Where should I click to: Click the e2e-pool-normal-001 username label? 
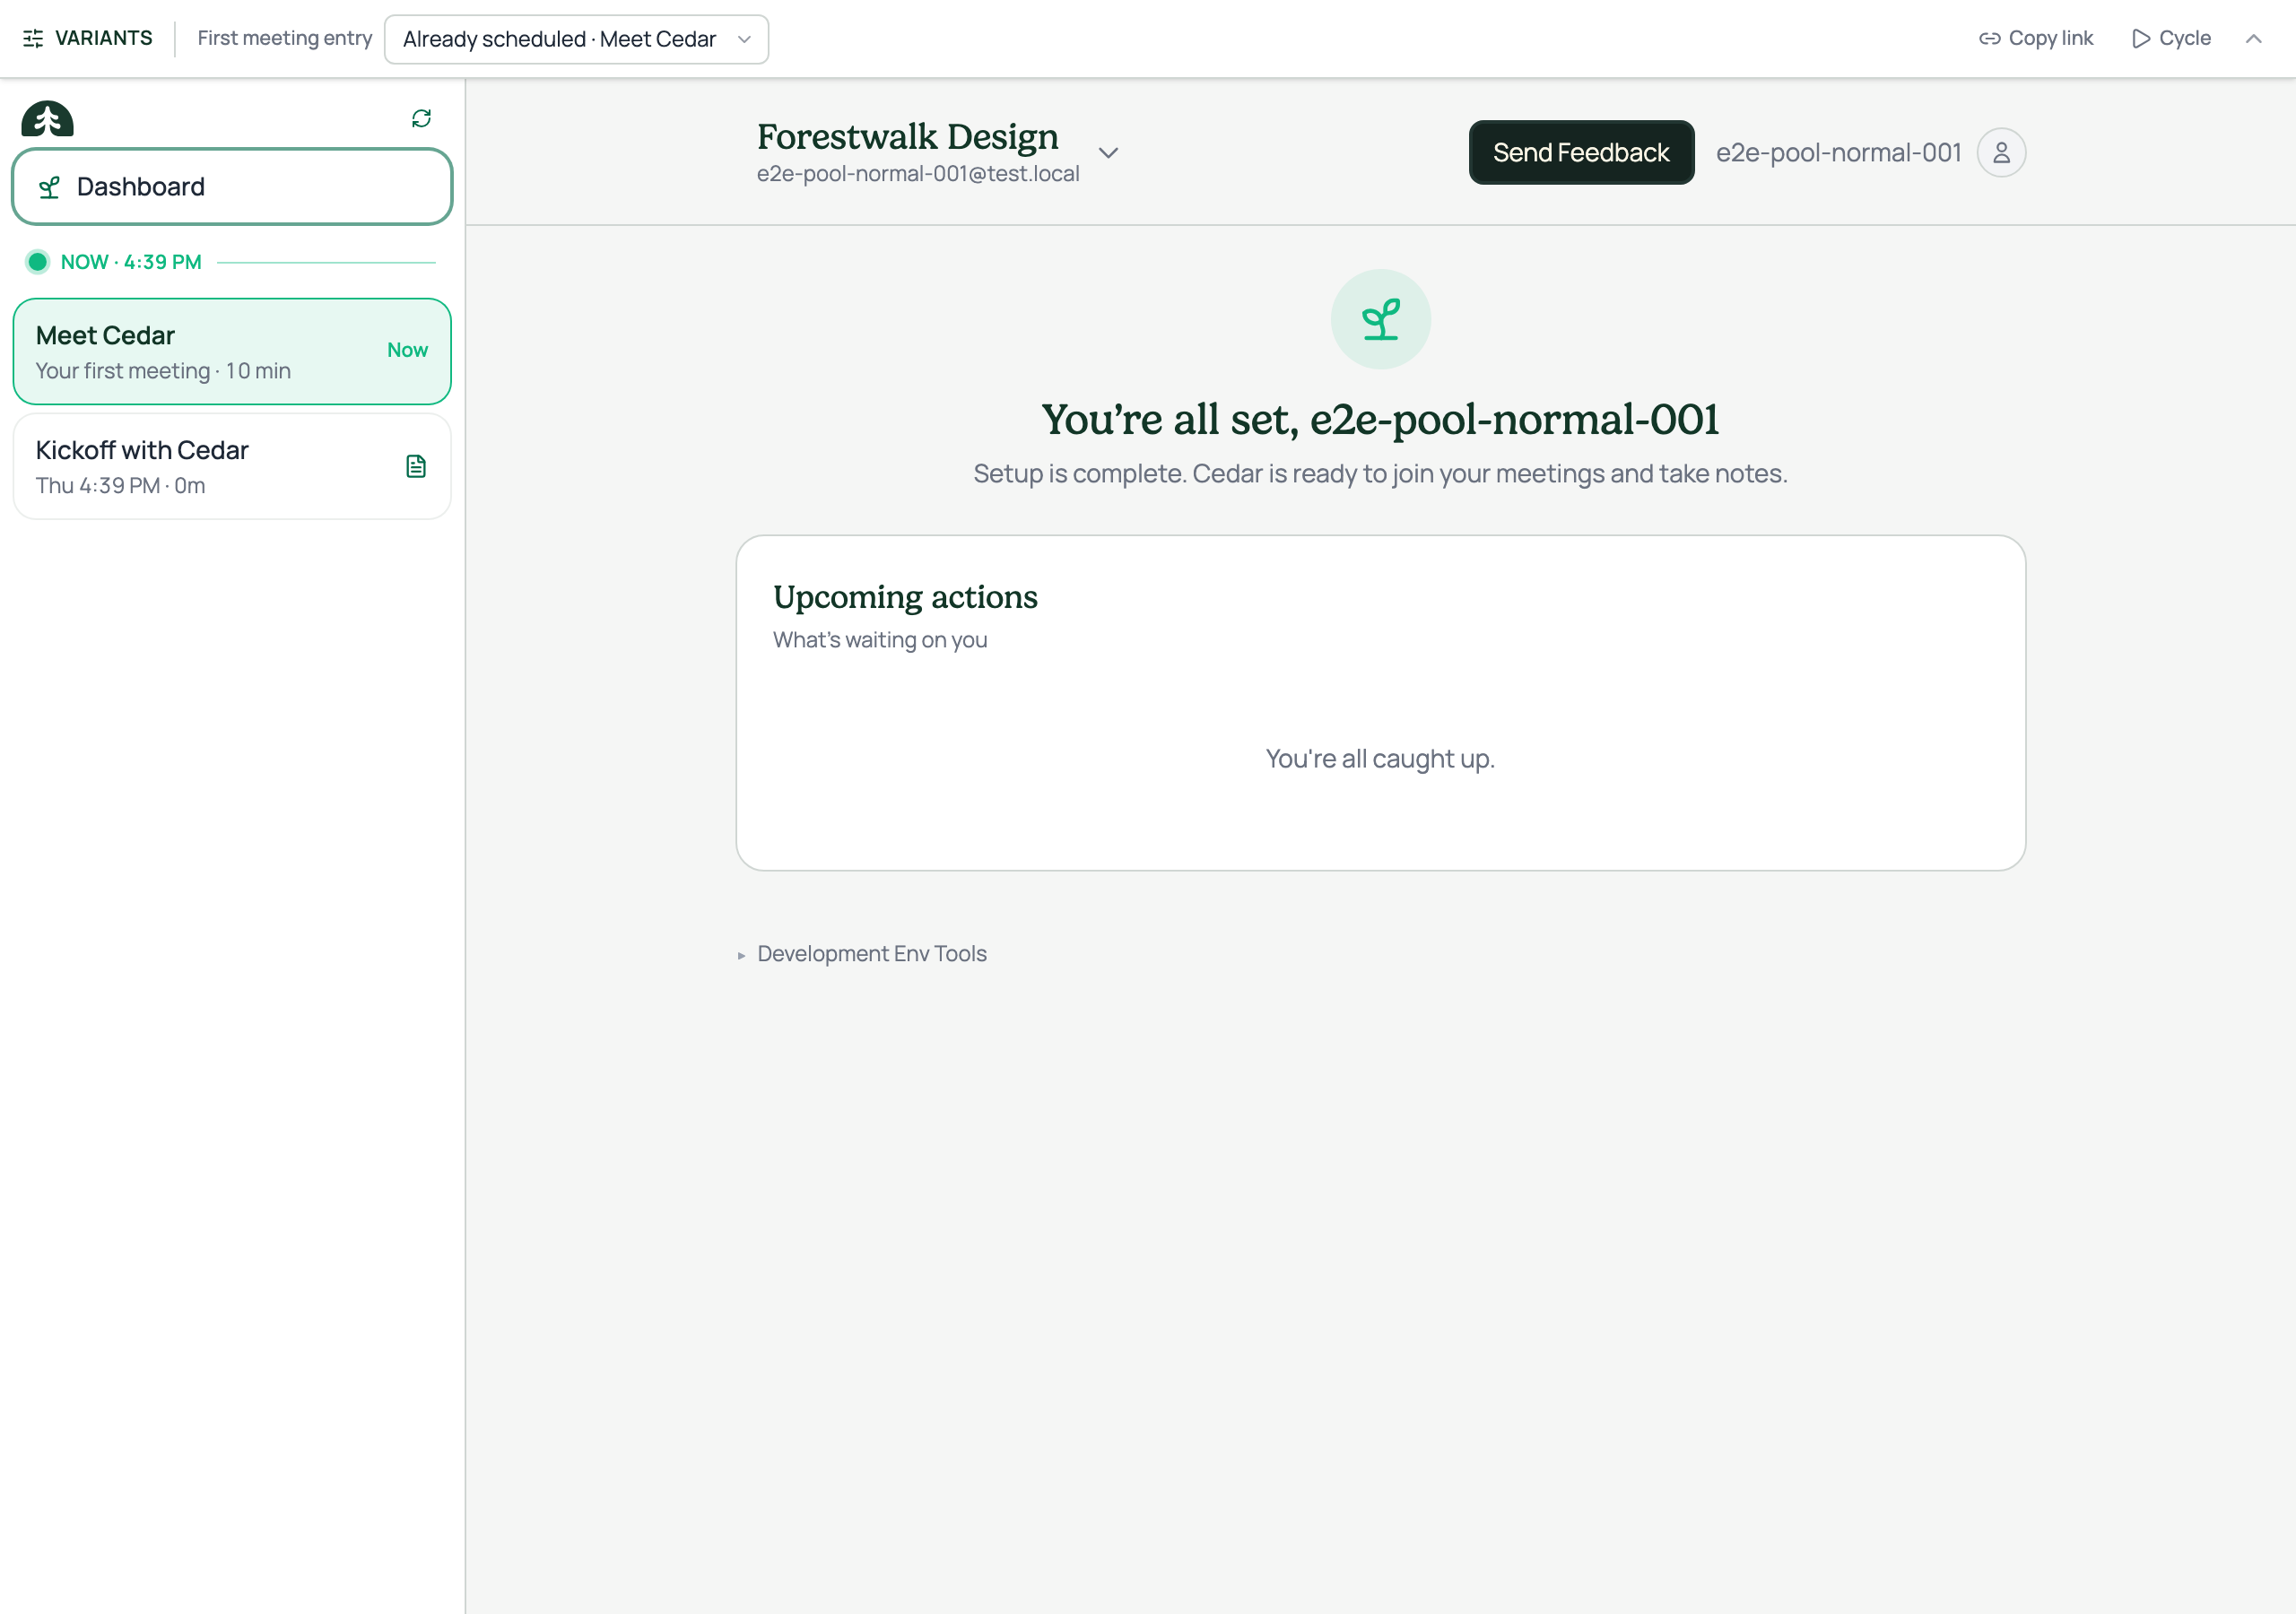[1838, 152]
